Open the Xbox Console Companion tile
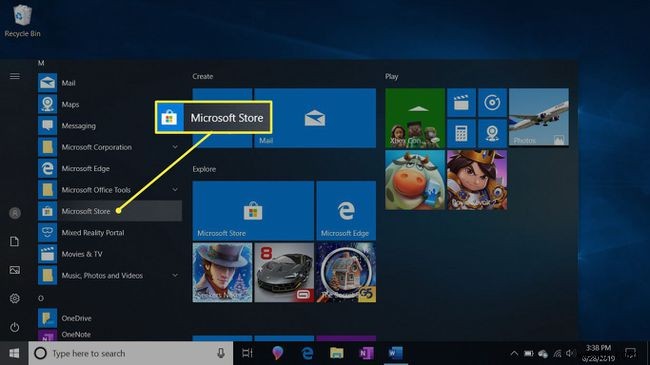Image resolution: width=650 pixels, height=365 pixels. tap(415, 118)
